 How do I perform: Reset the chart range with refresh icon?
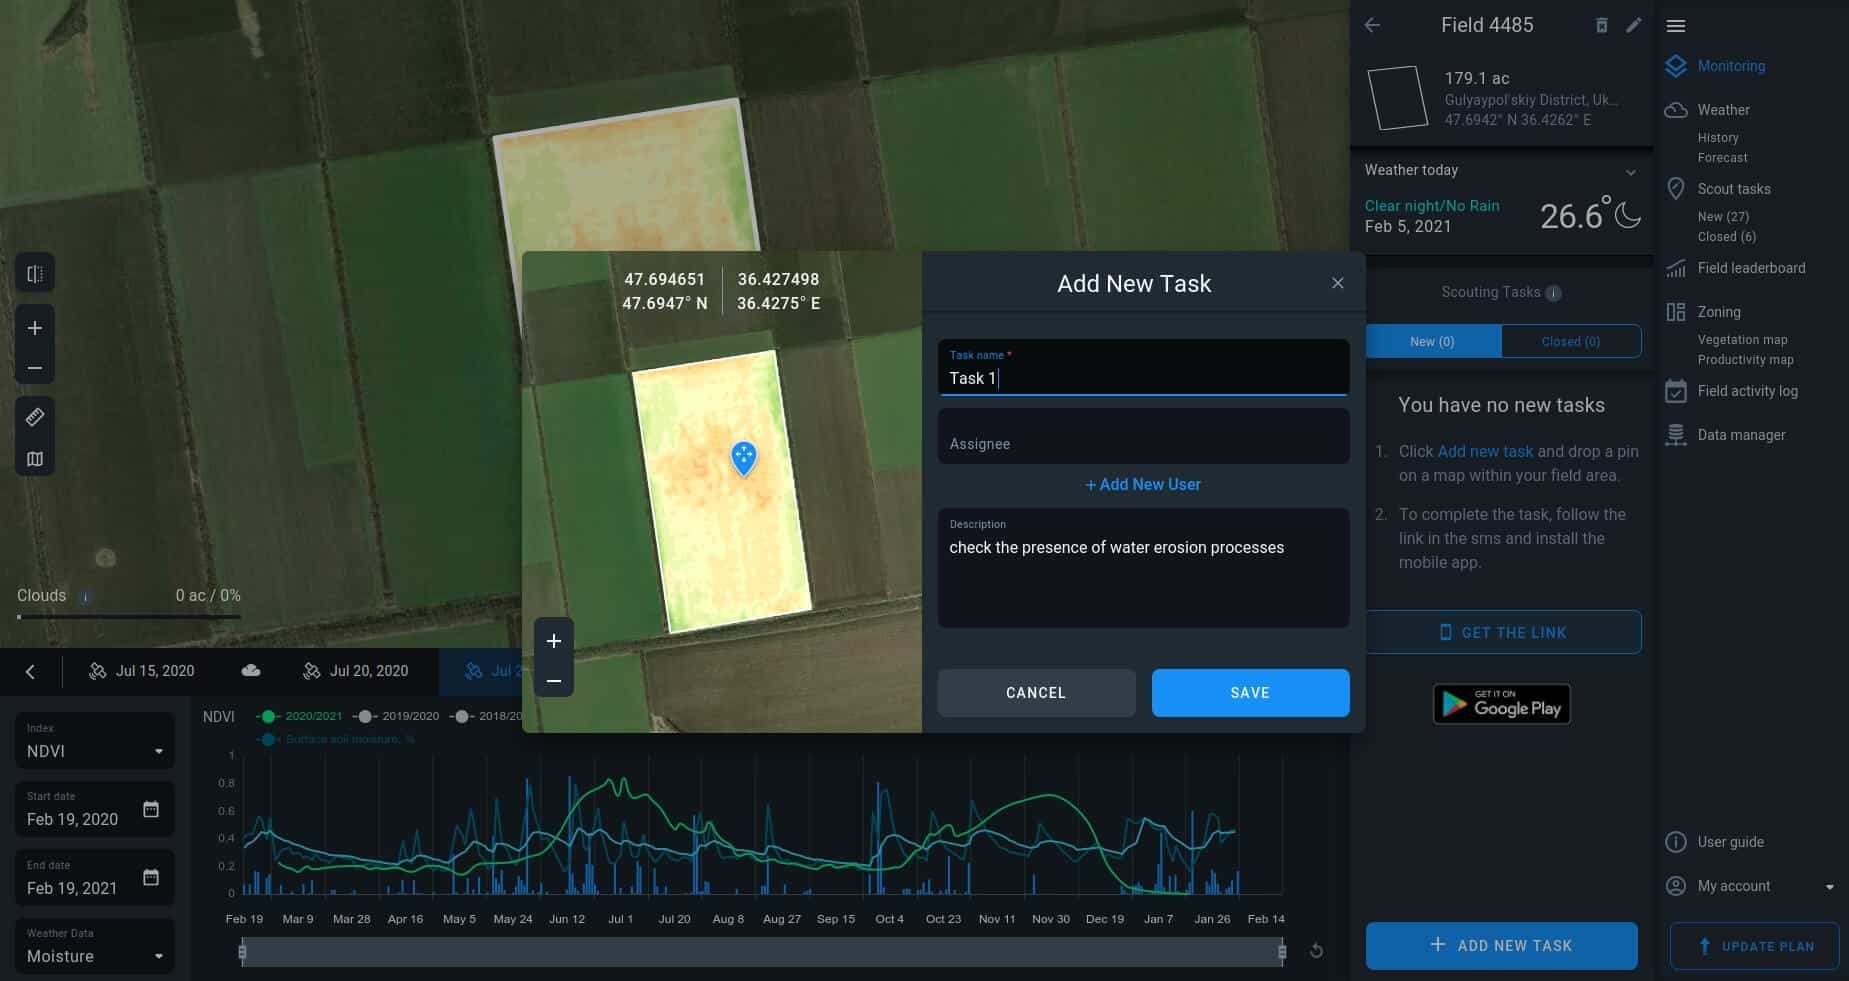1316,951
